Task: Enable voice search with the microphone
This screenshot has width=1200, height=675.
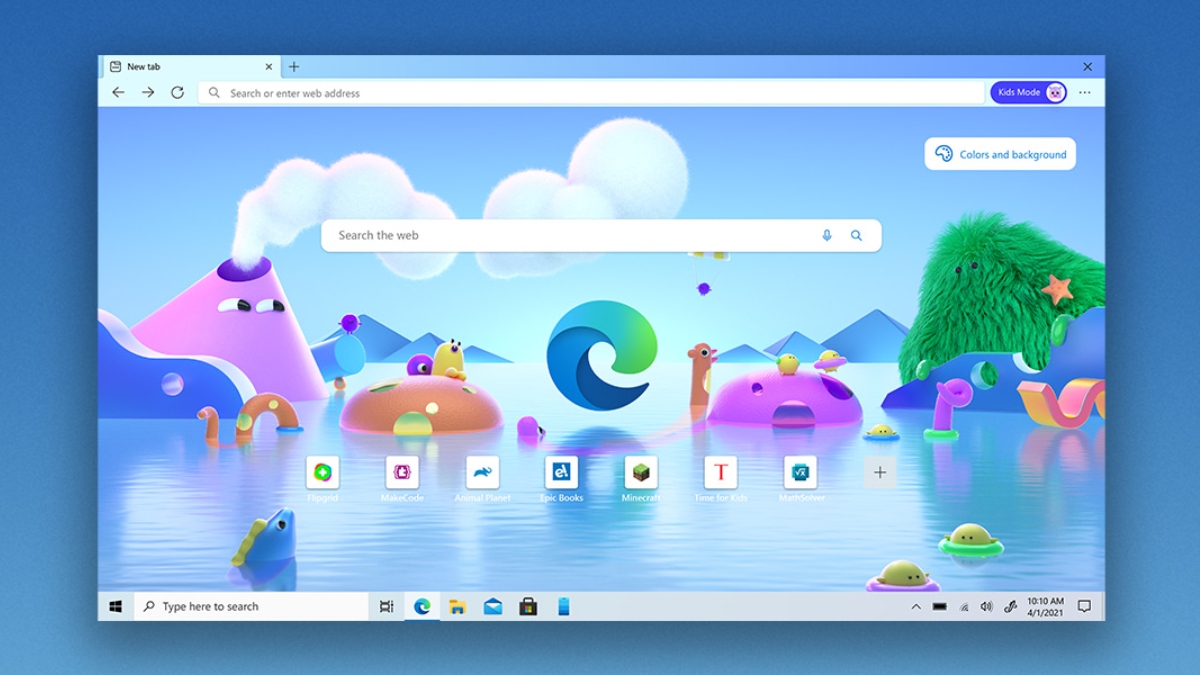Action: coord(826,235)
